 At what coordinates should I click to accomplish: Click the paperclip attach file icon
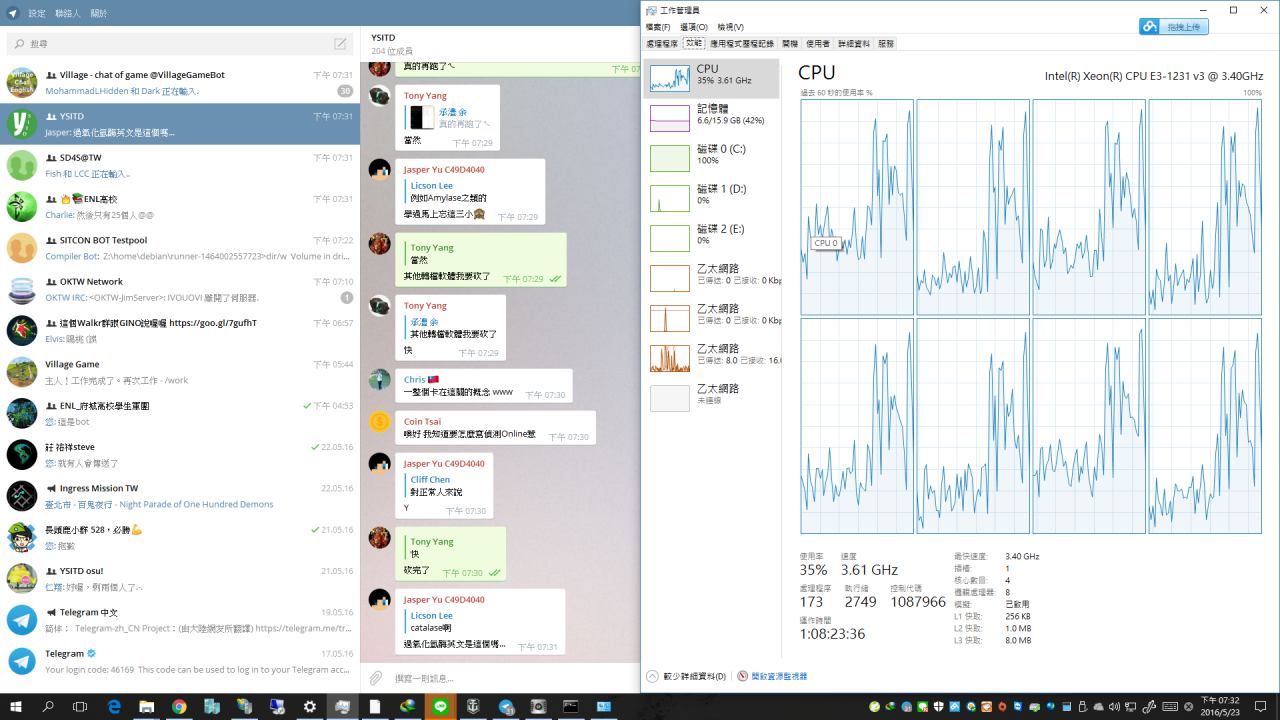(x=376, y=678)
